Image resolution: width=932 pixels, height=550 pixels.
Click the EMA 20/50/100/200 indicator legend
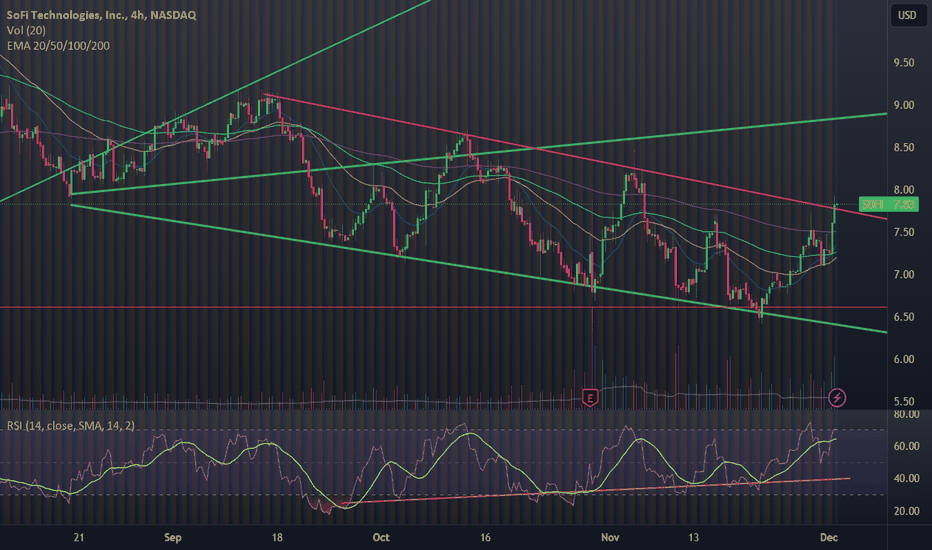click(x=58, y=46)
